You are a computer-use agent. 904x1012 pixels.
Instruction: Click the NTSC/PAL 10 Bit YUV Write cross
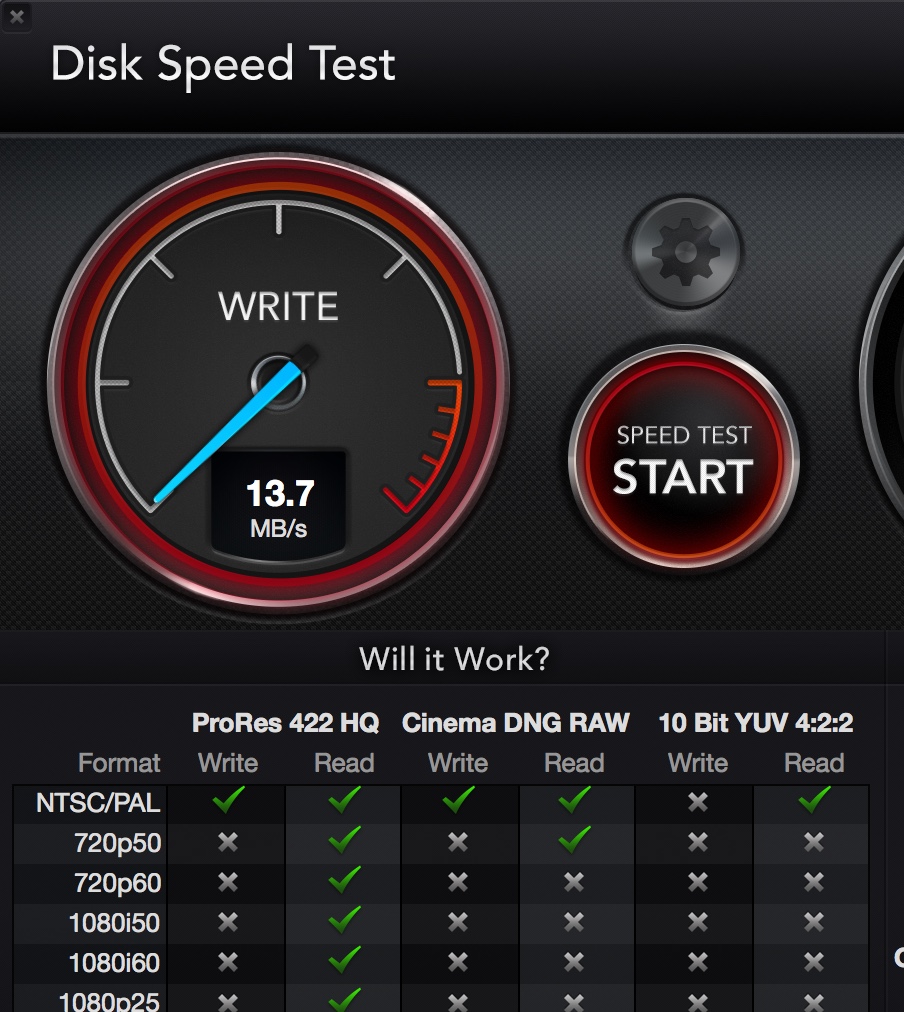pyautogui.click(x=698, y=802)
